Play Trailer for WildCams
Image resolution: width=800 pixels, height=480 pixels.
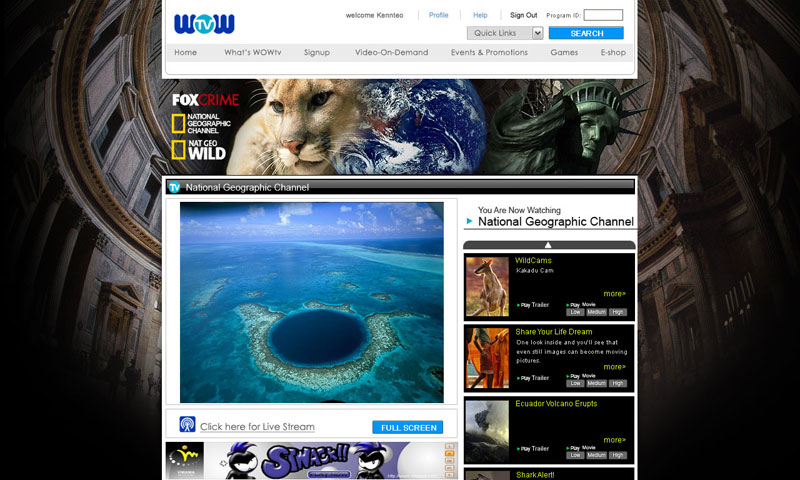pos(533,305)
